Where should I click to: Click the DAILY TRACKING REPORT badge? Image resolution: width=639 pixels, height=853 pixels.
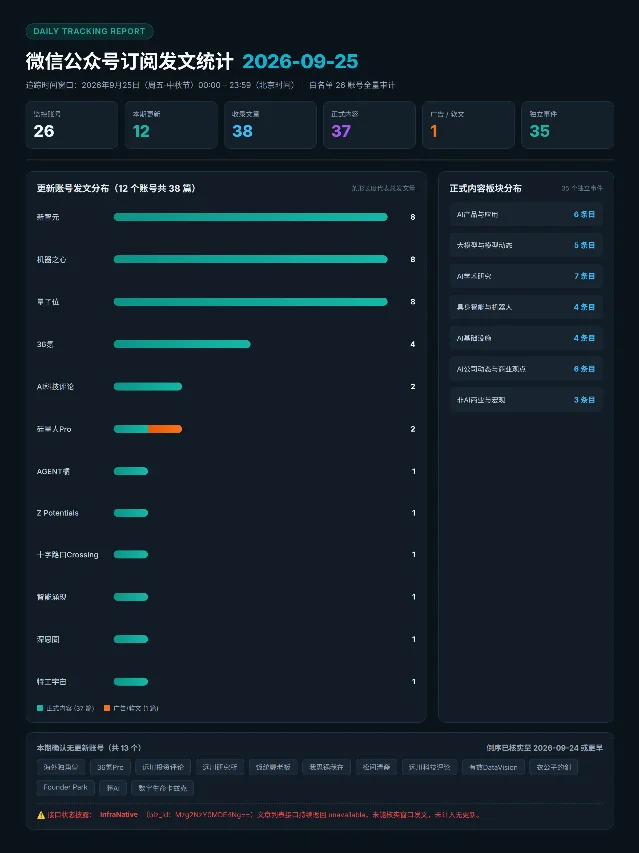tap(89, 31)
